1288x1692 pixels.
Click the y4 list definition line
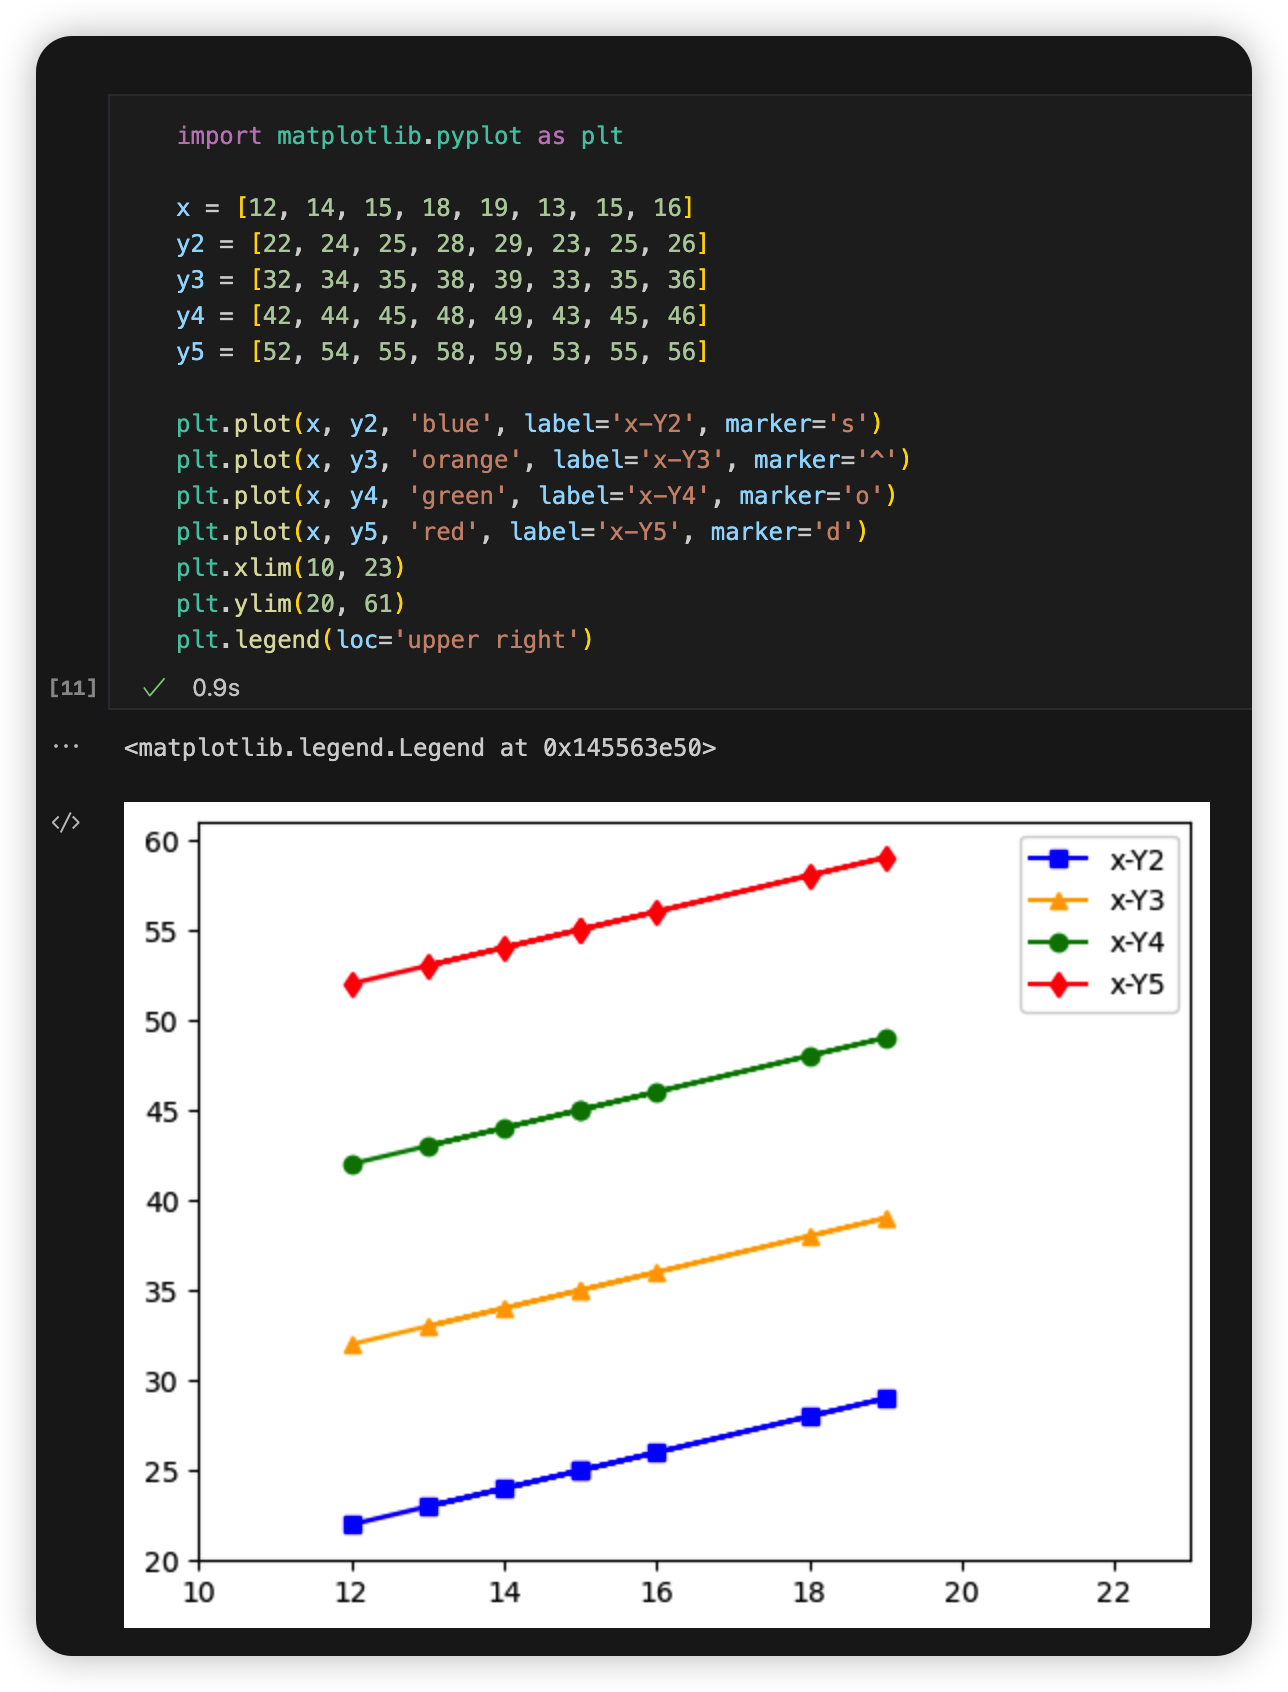point(442,316)
